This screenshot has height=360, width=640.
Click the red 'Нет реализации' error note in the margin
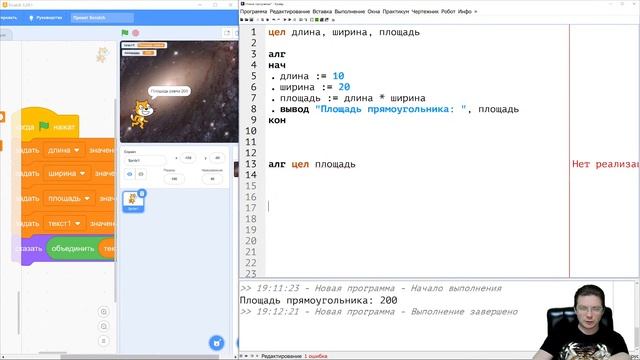pyautogui.click(x=605, y=164)
